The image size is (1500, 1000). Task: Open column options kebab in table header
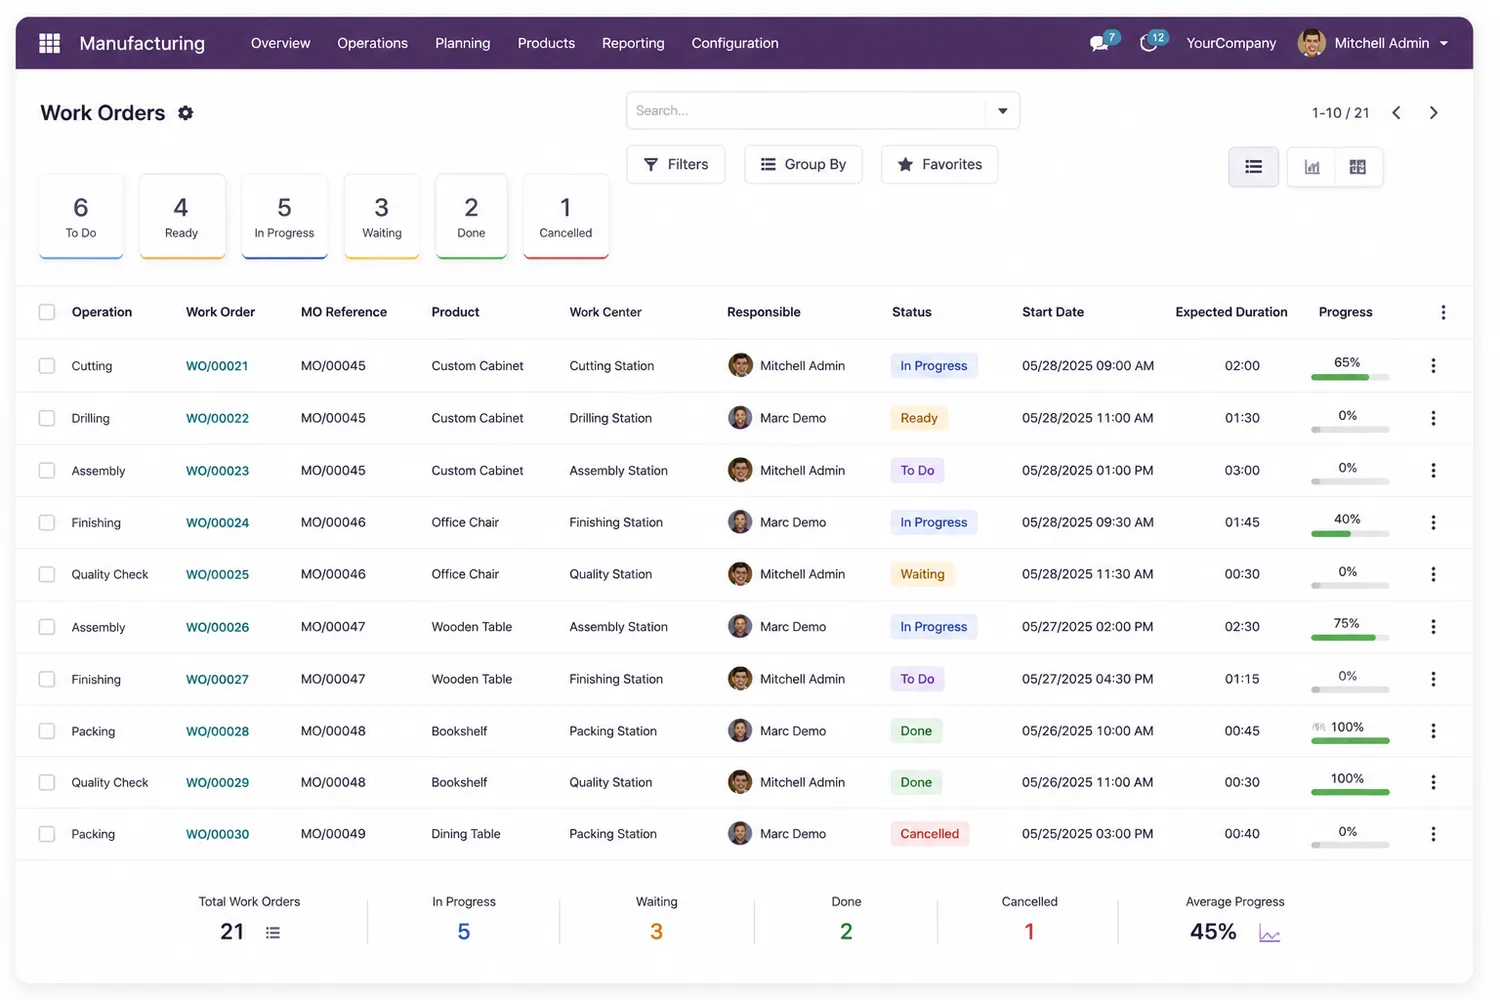coord(1443,313)
